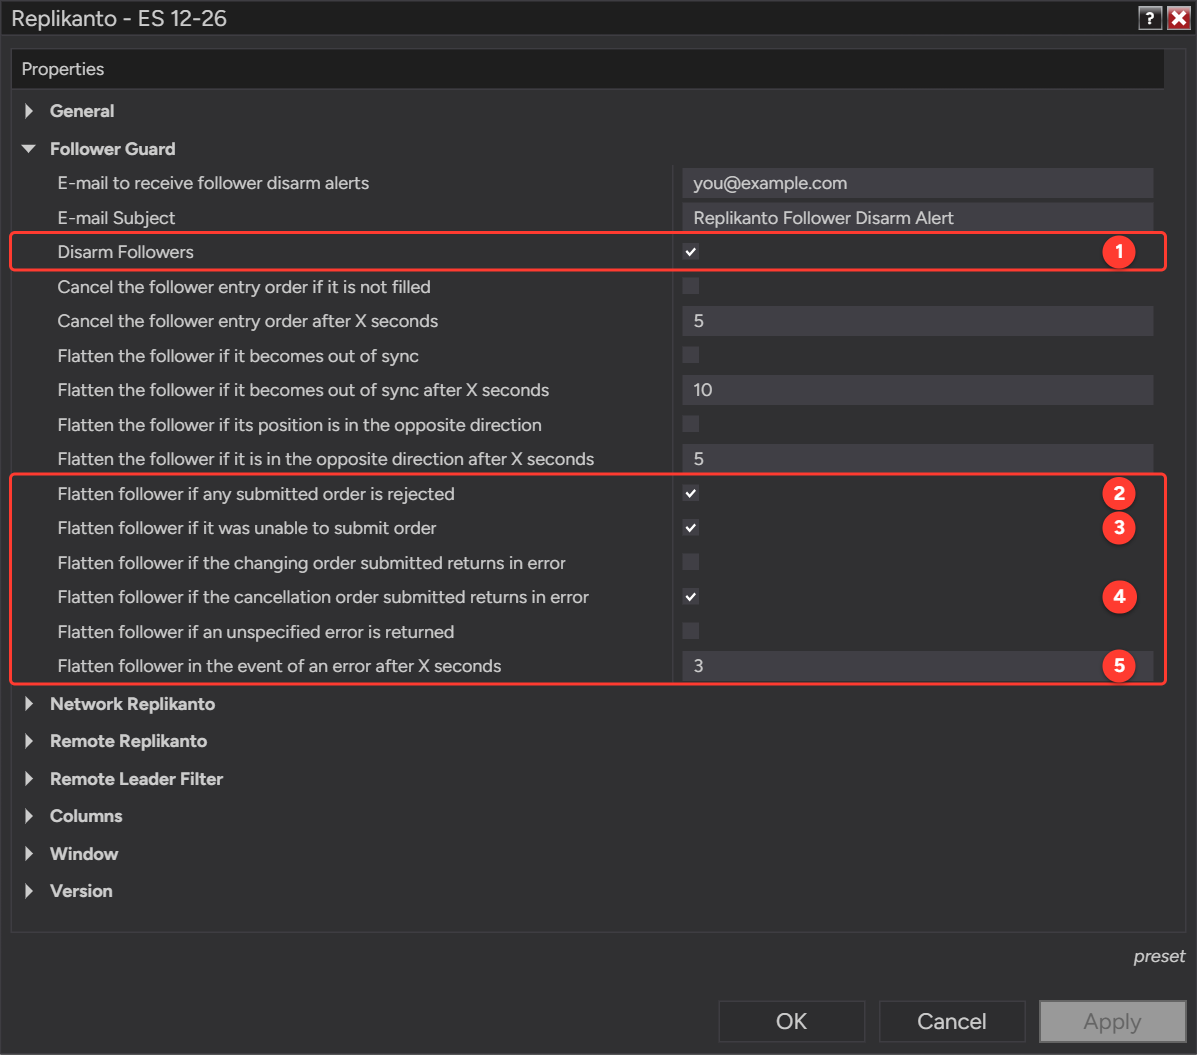1197x1055 pixels.
Task: Click the 'Version' section title
Action: [81, 891]
